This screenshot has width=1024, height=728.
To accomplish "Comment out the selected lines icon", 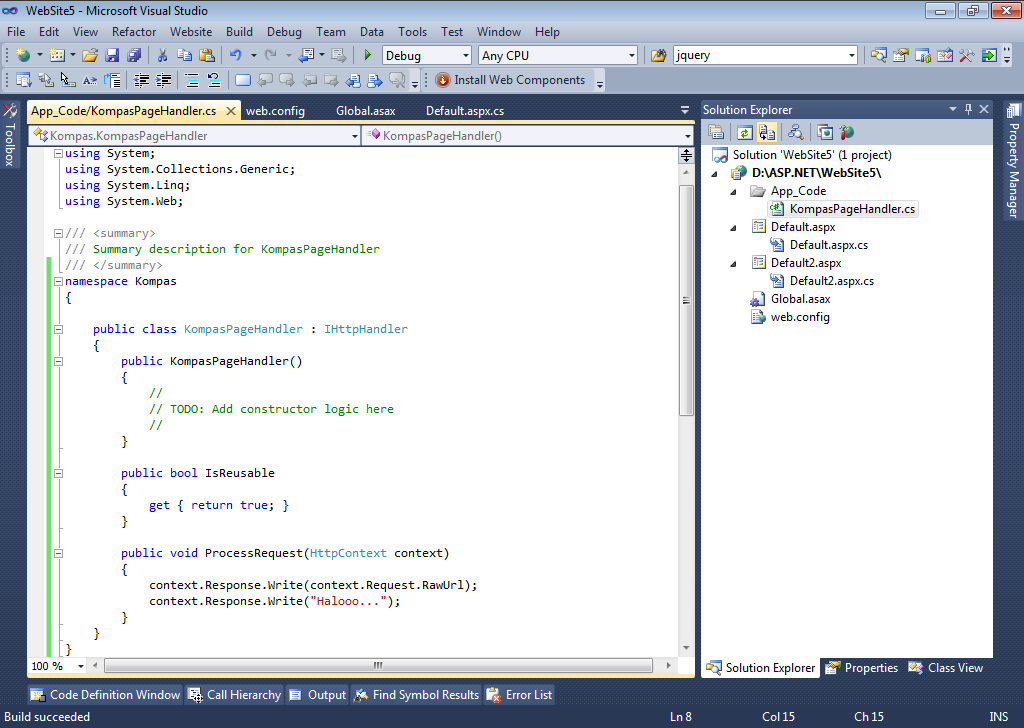I will [x=192, y=80].
